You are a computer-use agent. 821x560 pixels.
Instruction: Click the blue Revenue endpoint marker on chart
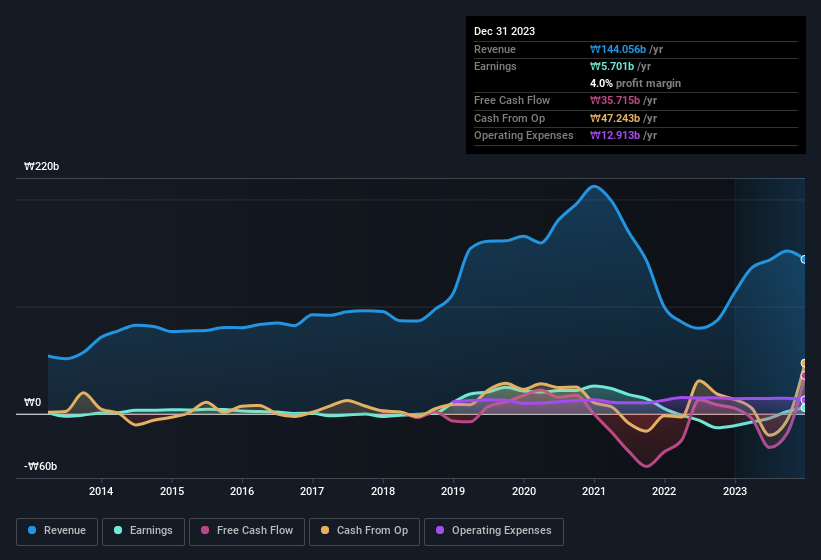tap(804, 259)
